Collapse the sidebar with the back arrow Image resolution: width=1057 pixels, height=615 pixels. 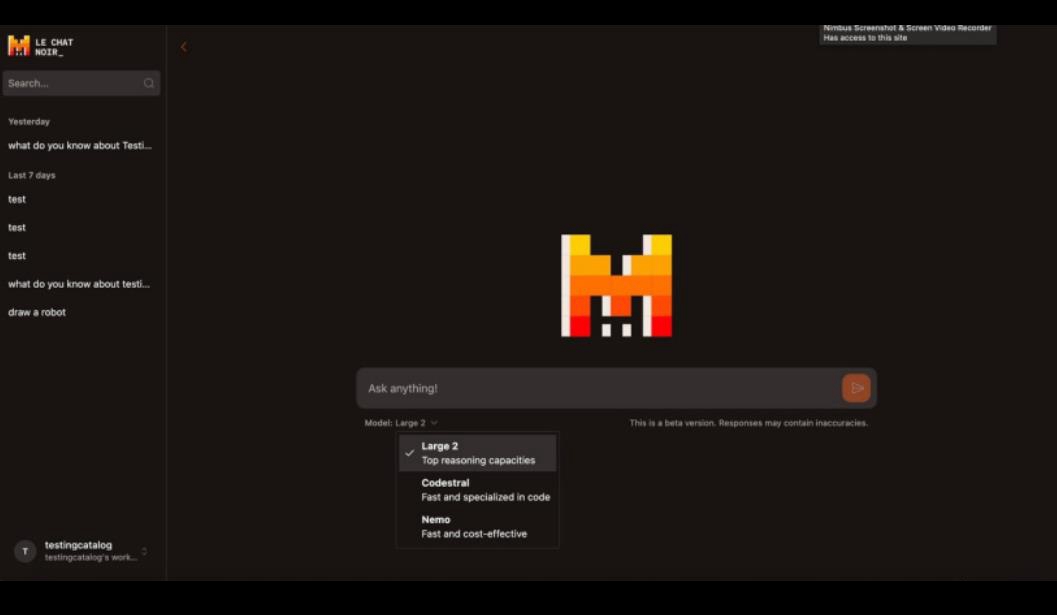pyautogui.click(x=183, y=47)
